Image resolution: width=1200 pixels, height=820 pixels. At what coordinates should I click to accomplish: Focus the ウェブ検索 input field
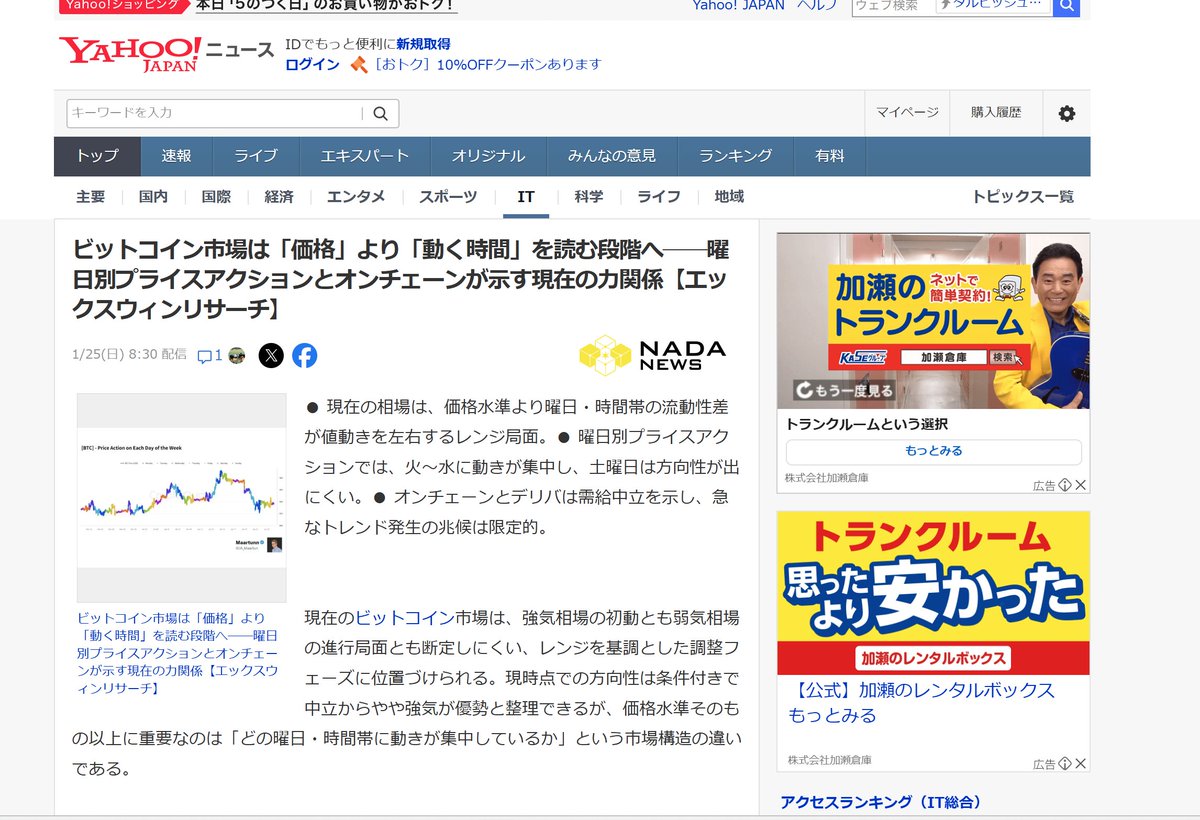click(893, 6)
